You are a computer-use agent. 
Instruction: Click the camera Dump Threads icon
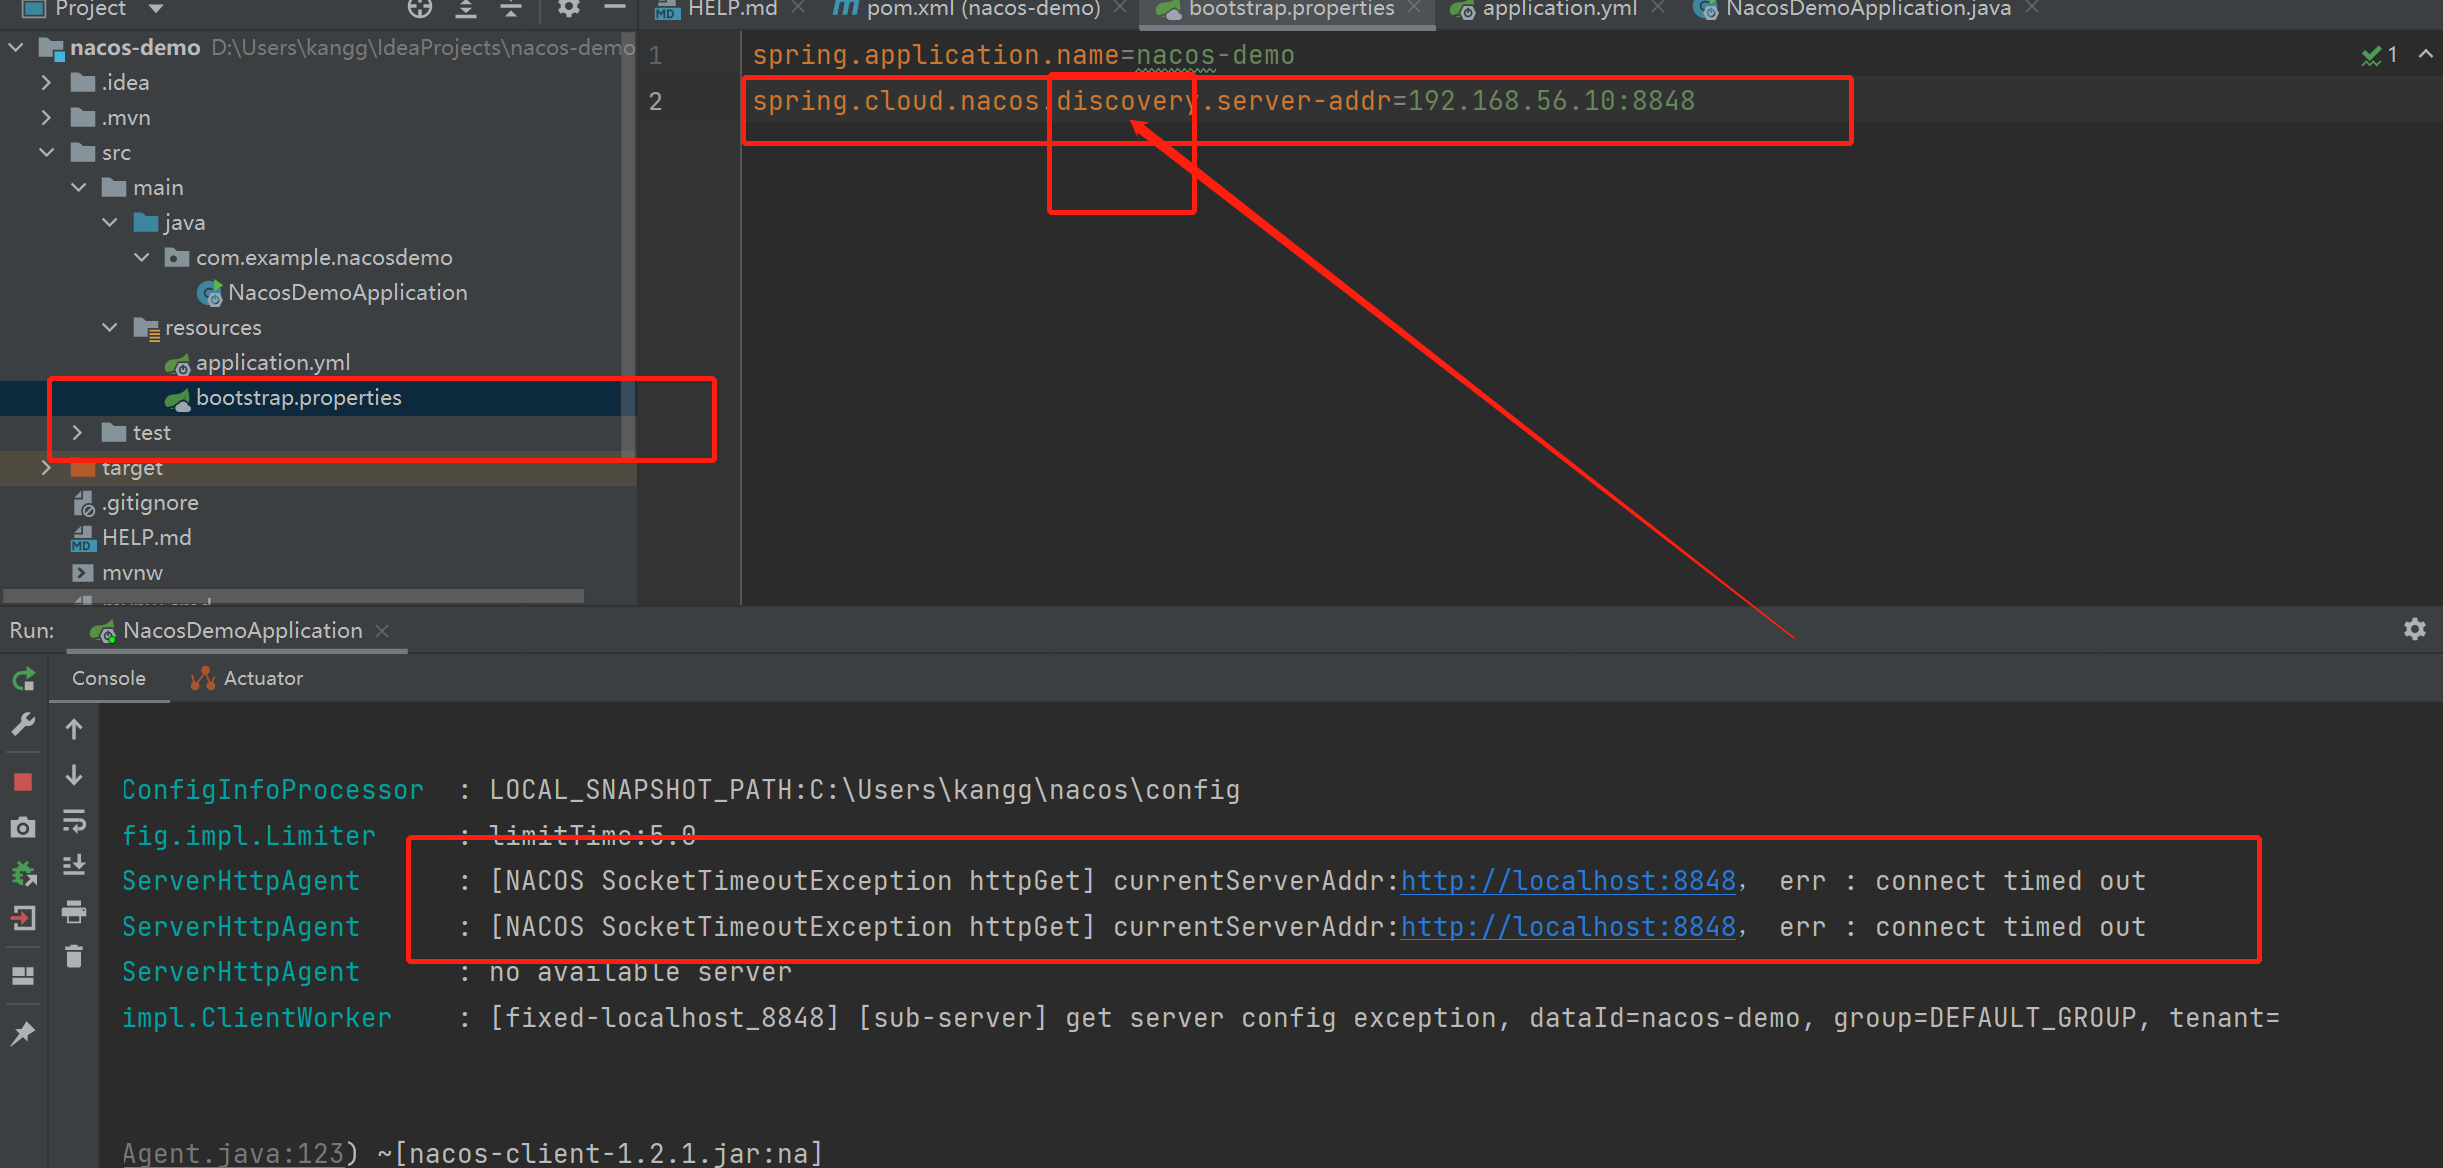[x=23, y=828]
